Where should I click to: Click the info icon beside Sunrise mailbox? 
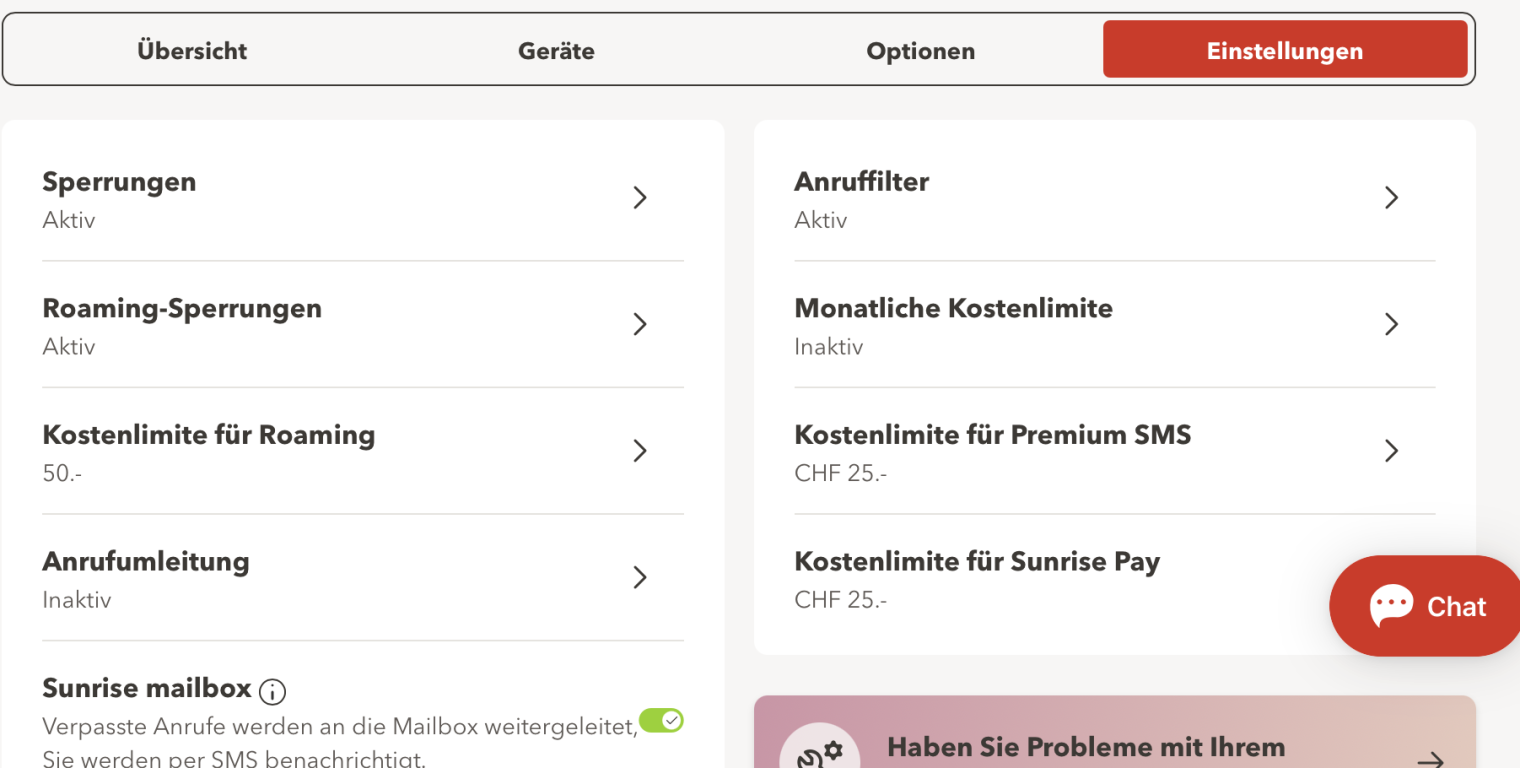point(272,691)
